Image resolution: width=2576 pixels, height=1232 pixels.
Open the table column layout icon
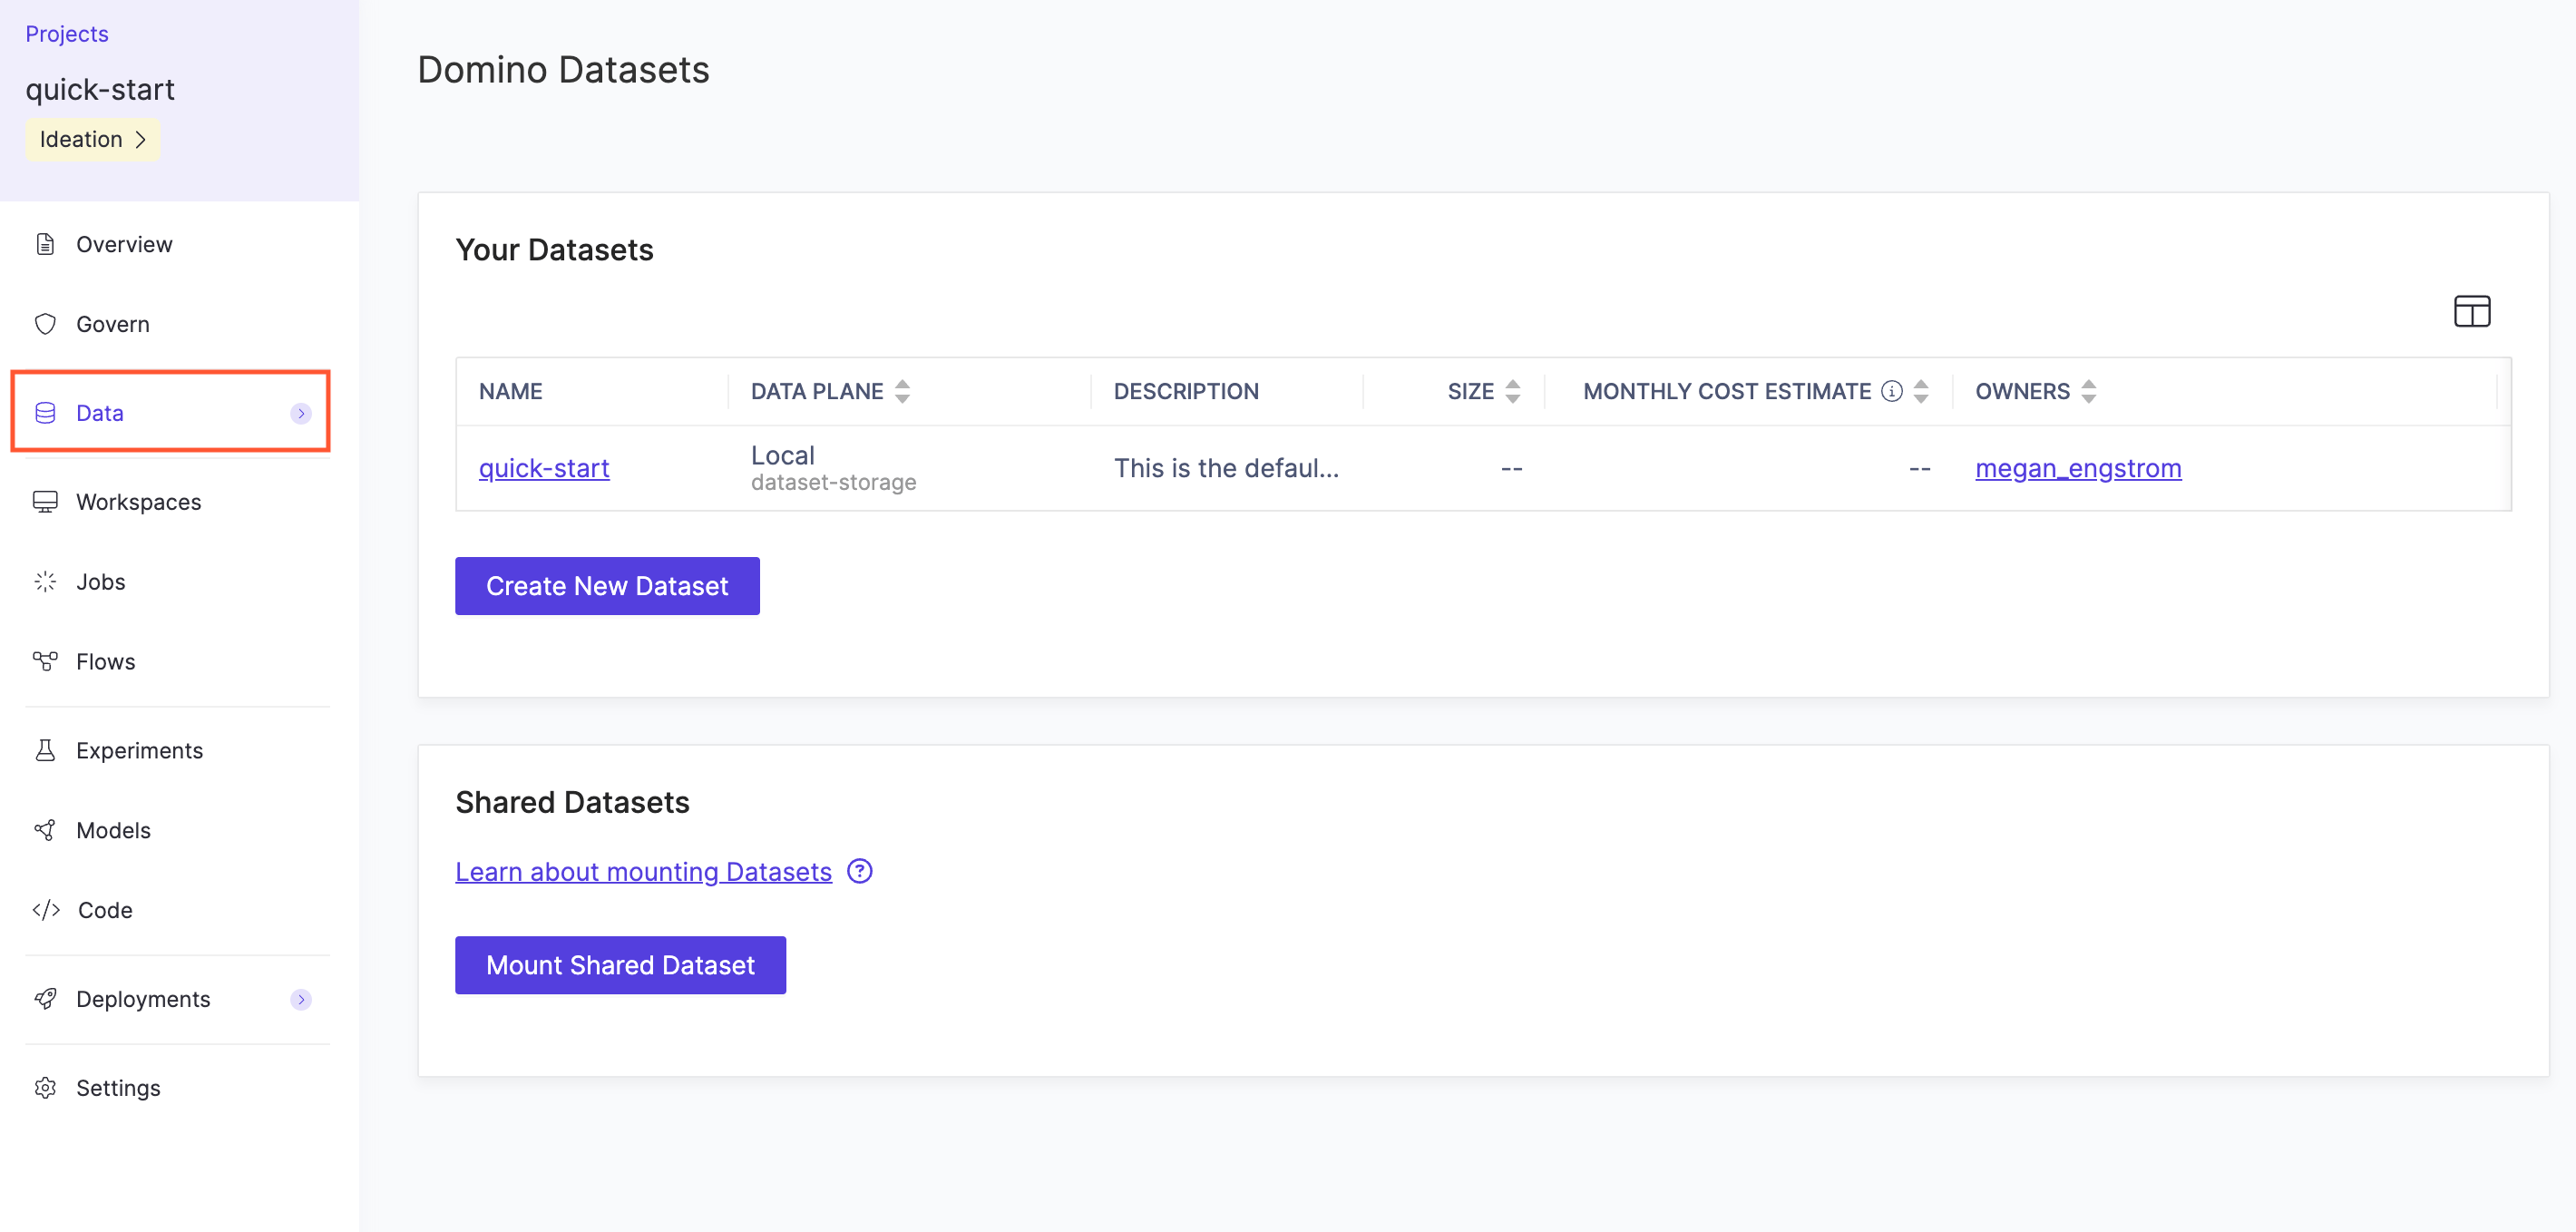2471,311
